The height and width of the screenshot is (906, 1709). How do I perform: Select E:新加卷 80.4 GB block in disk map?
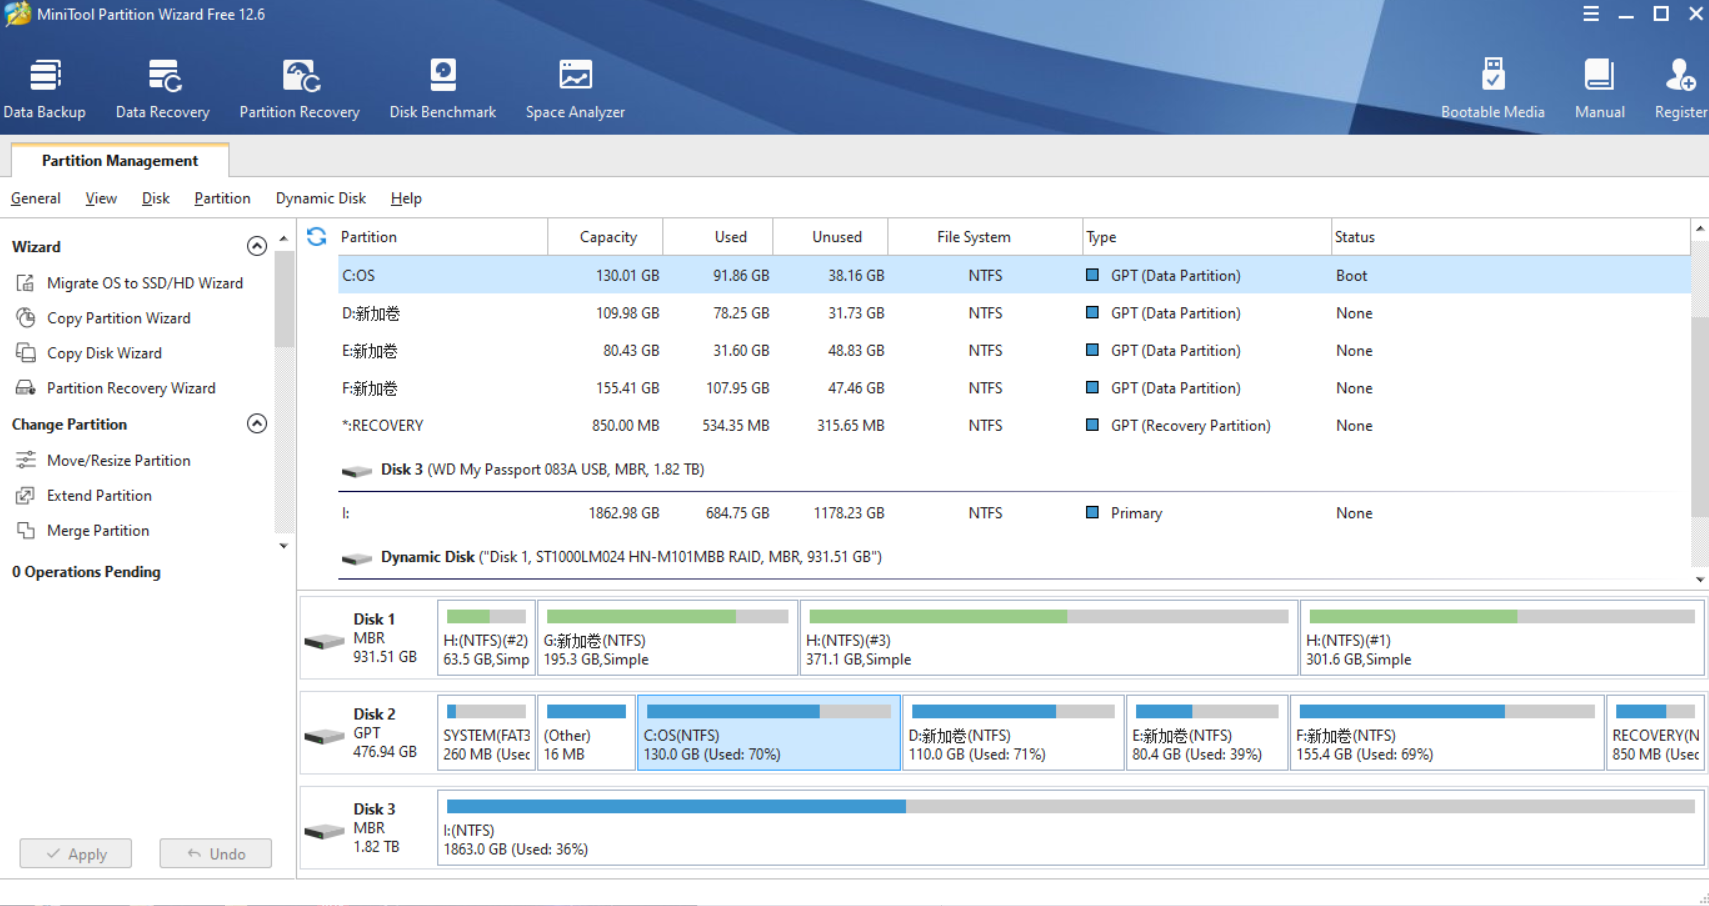(1207, 733)
